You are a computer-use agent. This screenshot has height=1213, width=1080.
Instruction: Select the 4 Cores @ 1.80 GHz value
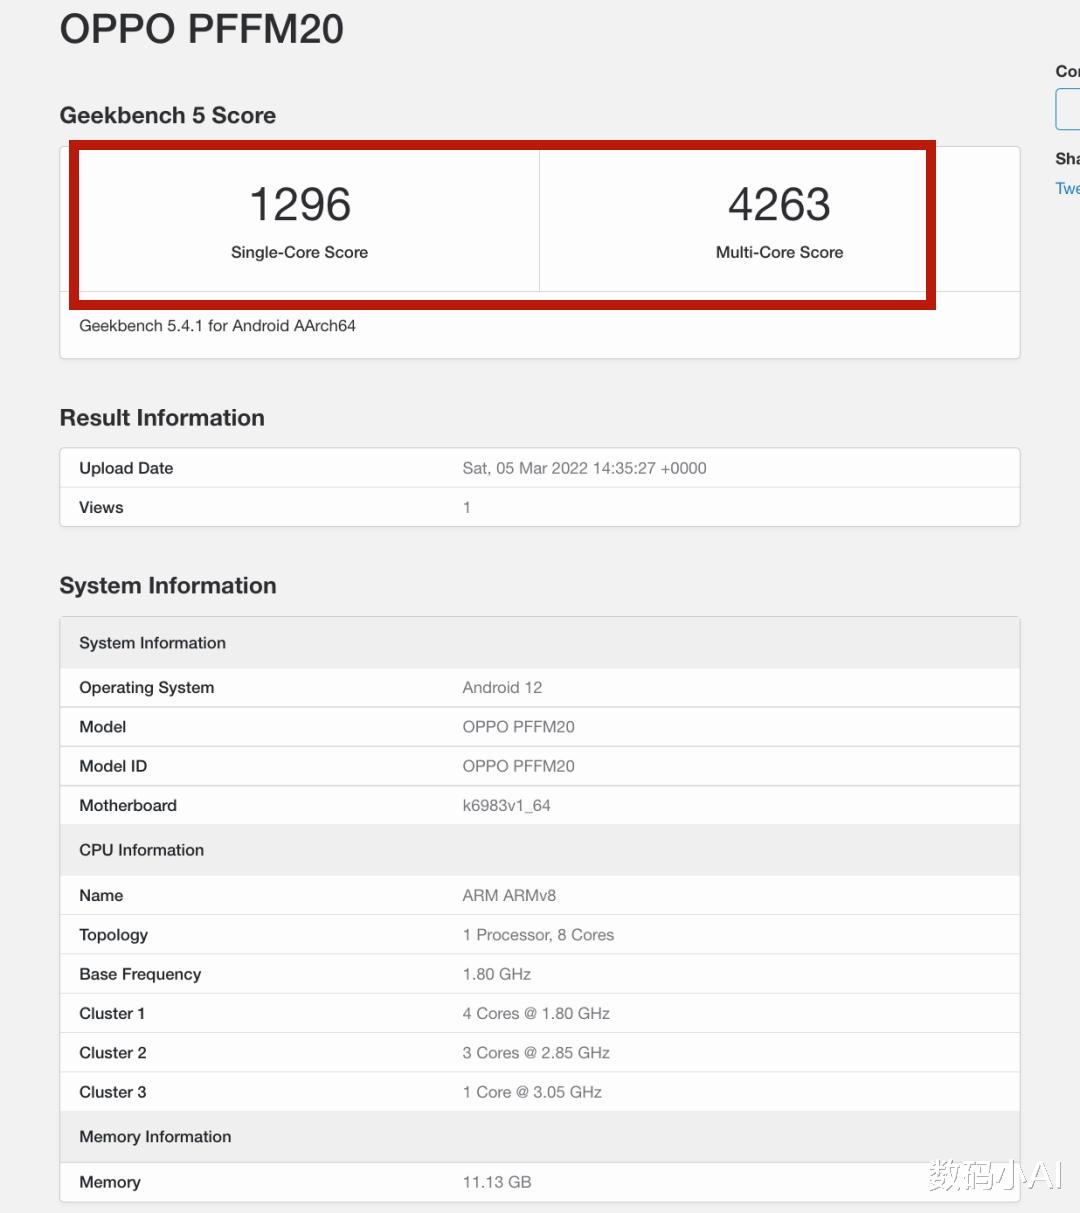pos(536,1014)
